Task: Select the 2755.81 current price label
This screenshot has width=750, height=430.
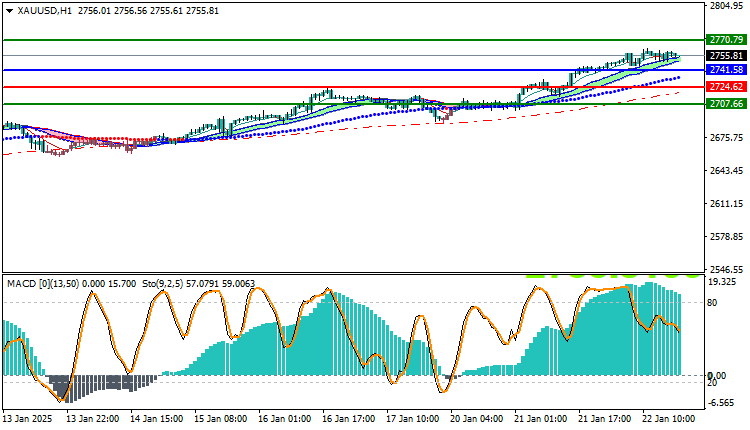Action: (x=726, y=55)
